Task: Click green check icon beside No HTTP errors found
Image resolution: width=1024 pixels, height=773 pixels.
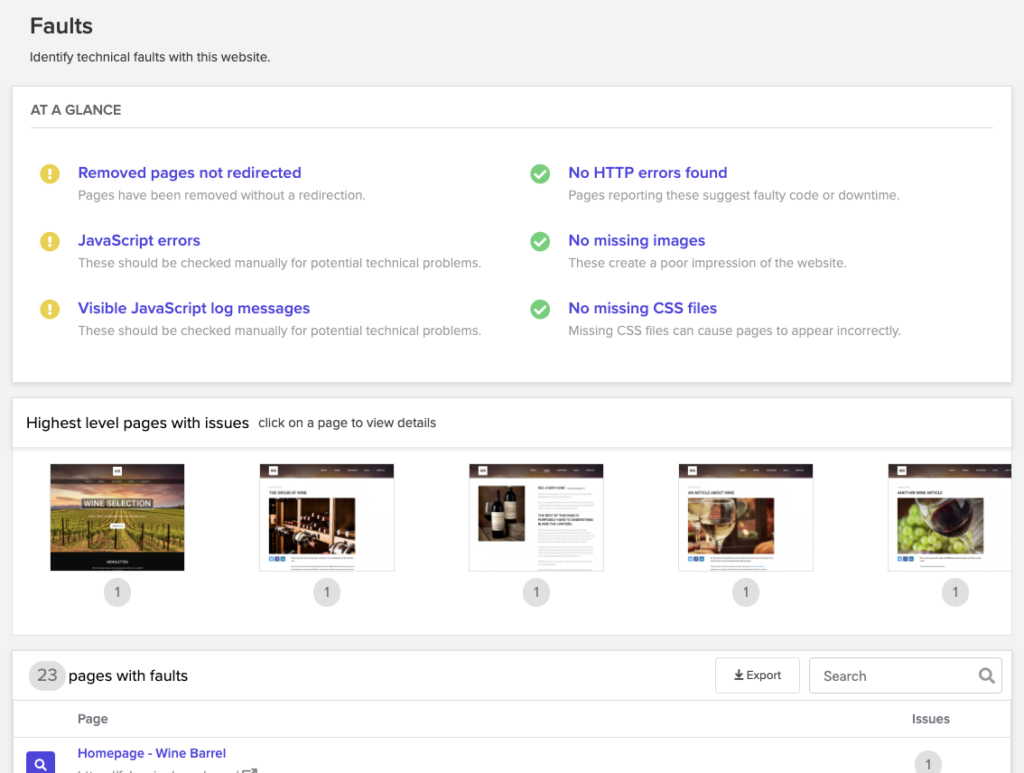Action: [x=540, y=174]
